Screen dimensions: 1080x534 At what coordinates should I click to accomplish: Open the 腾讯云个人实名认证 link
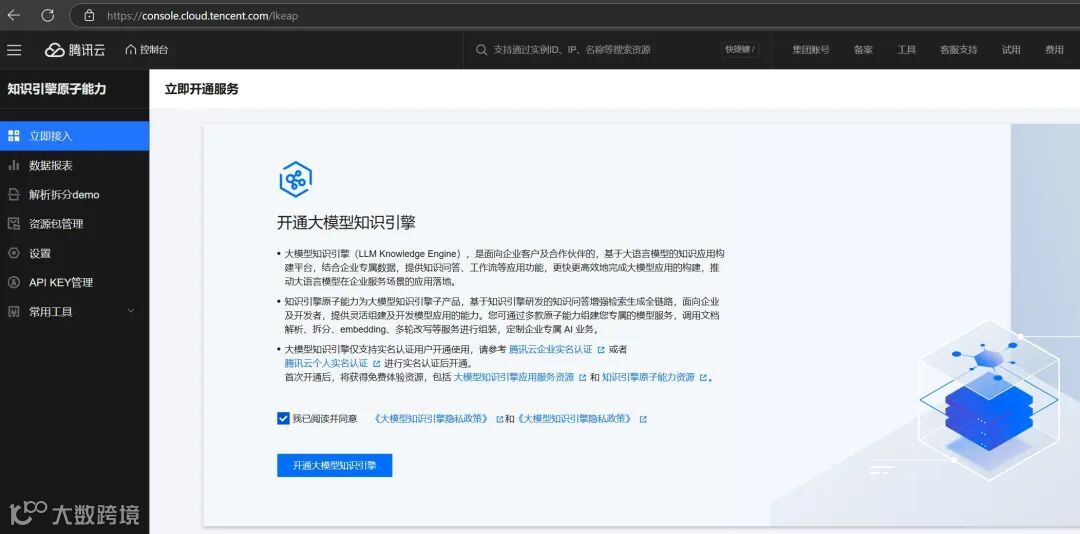326,363
